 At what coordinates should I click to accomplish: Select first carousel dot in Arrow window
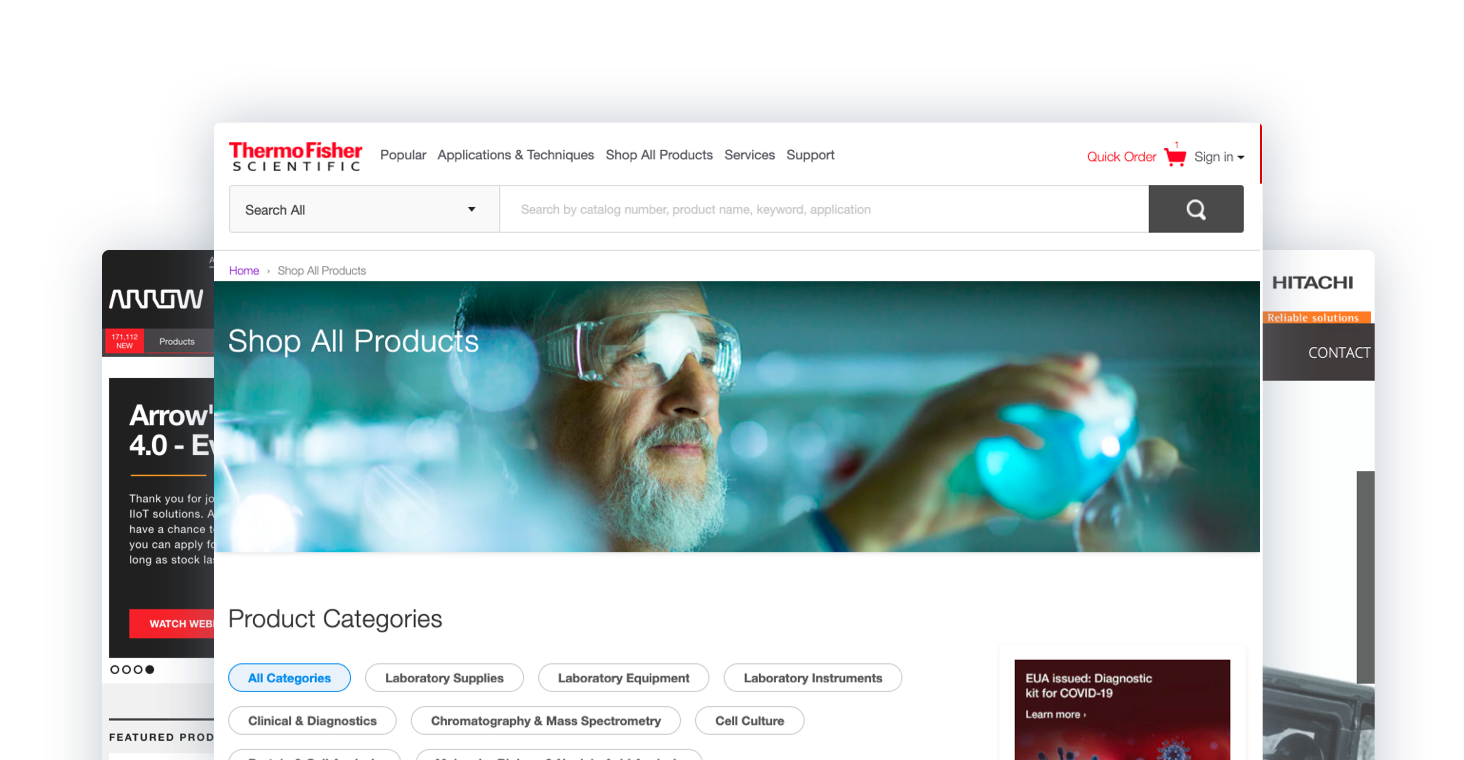[115, 669]
